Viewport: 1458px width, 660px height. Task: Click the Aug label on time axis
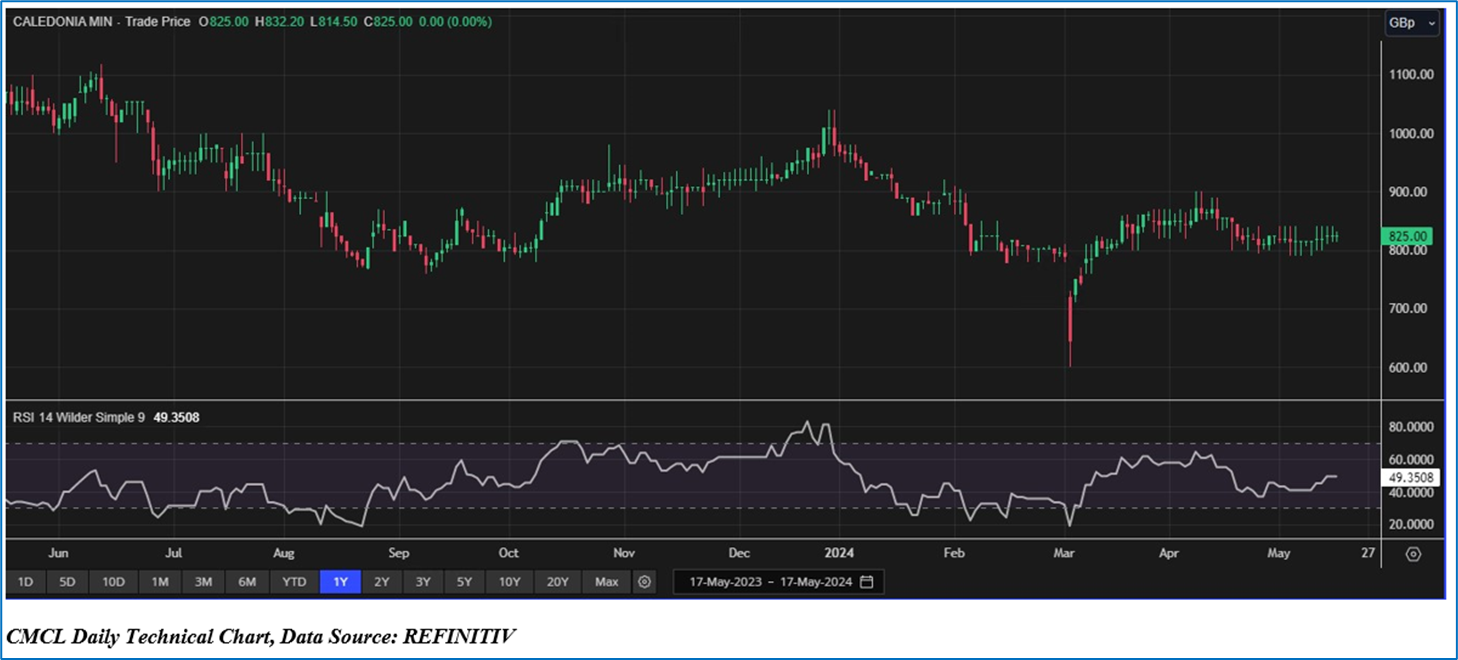pyautogui.click(x=283, y=553)
